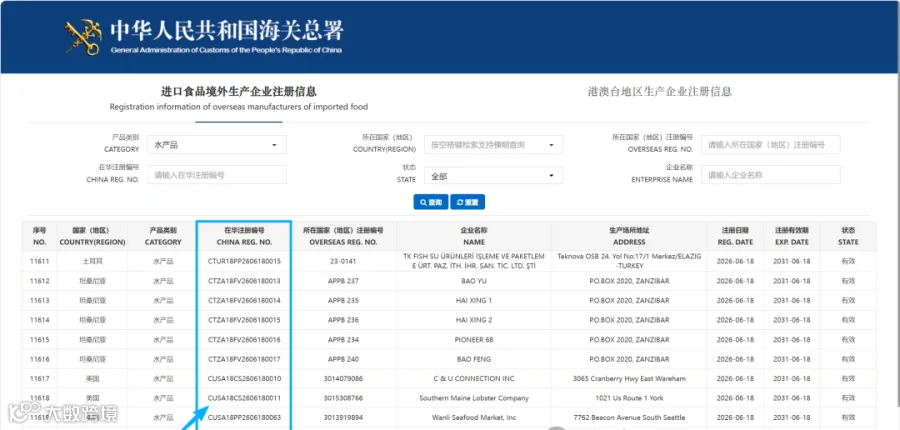Select registration number CTUR18PP2606180015
Viewport: 900px width, 430px height.
click(244, 261)
